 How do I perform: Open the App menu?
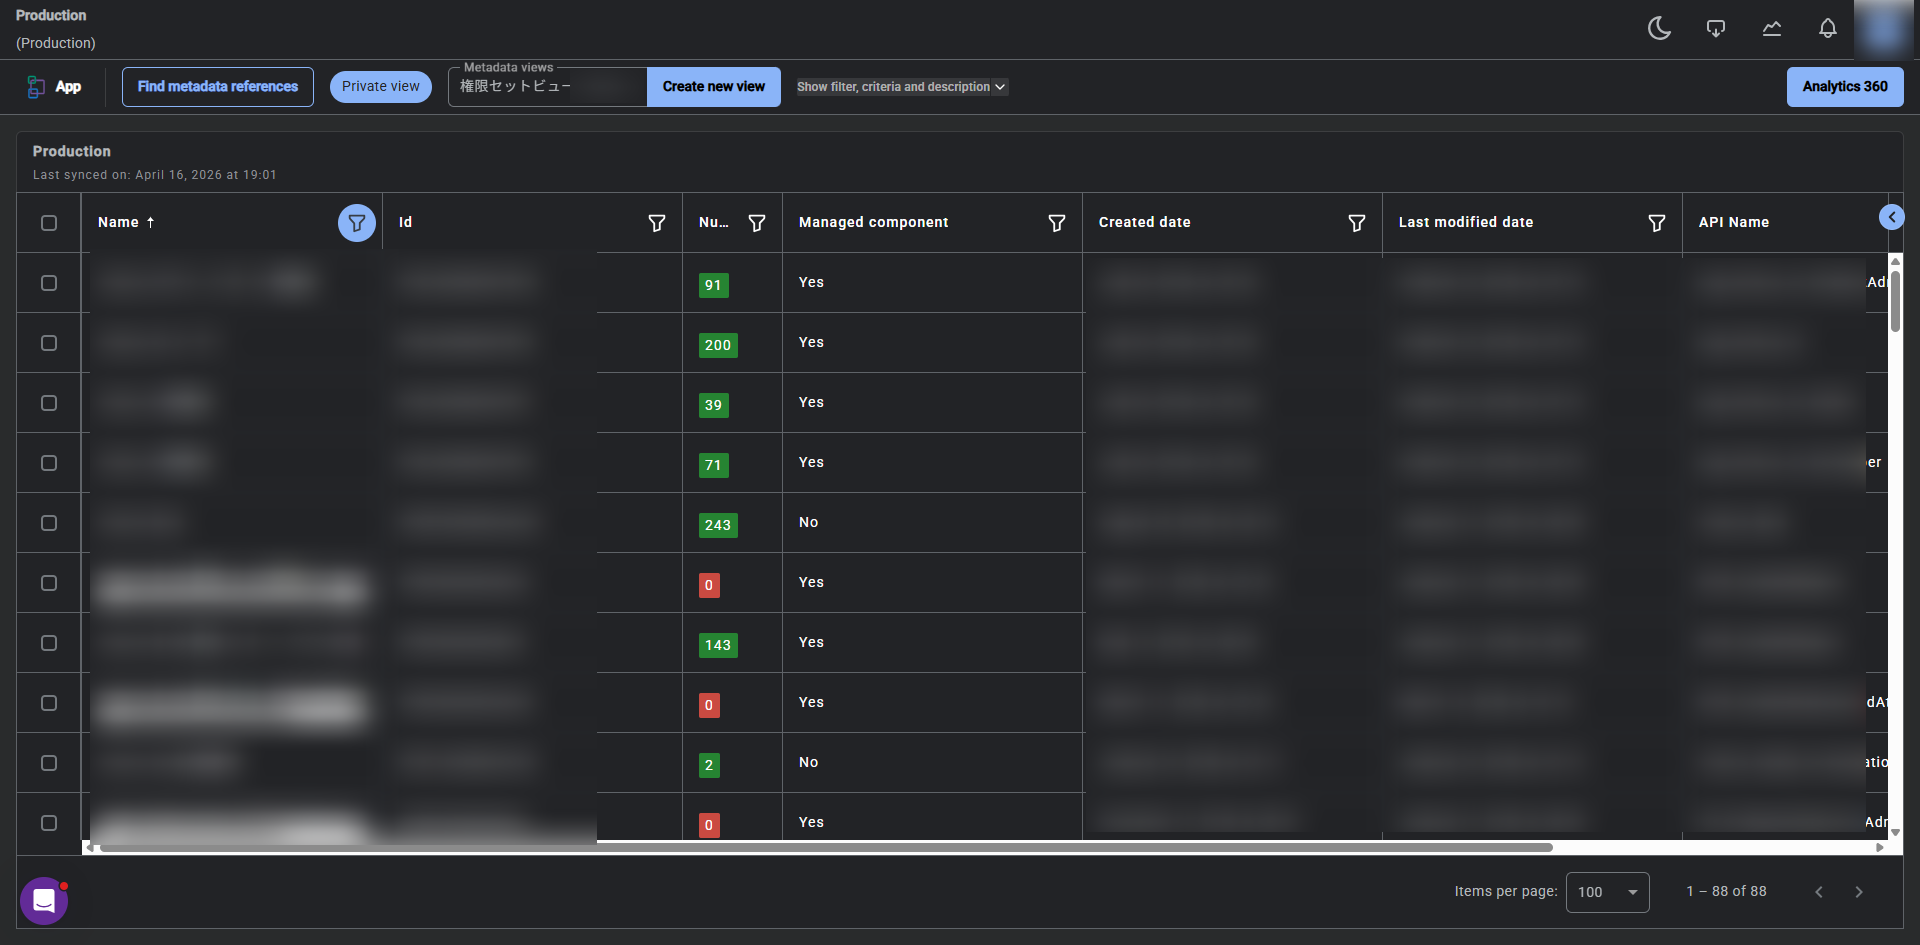point(55,87)
